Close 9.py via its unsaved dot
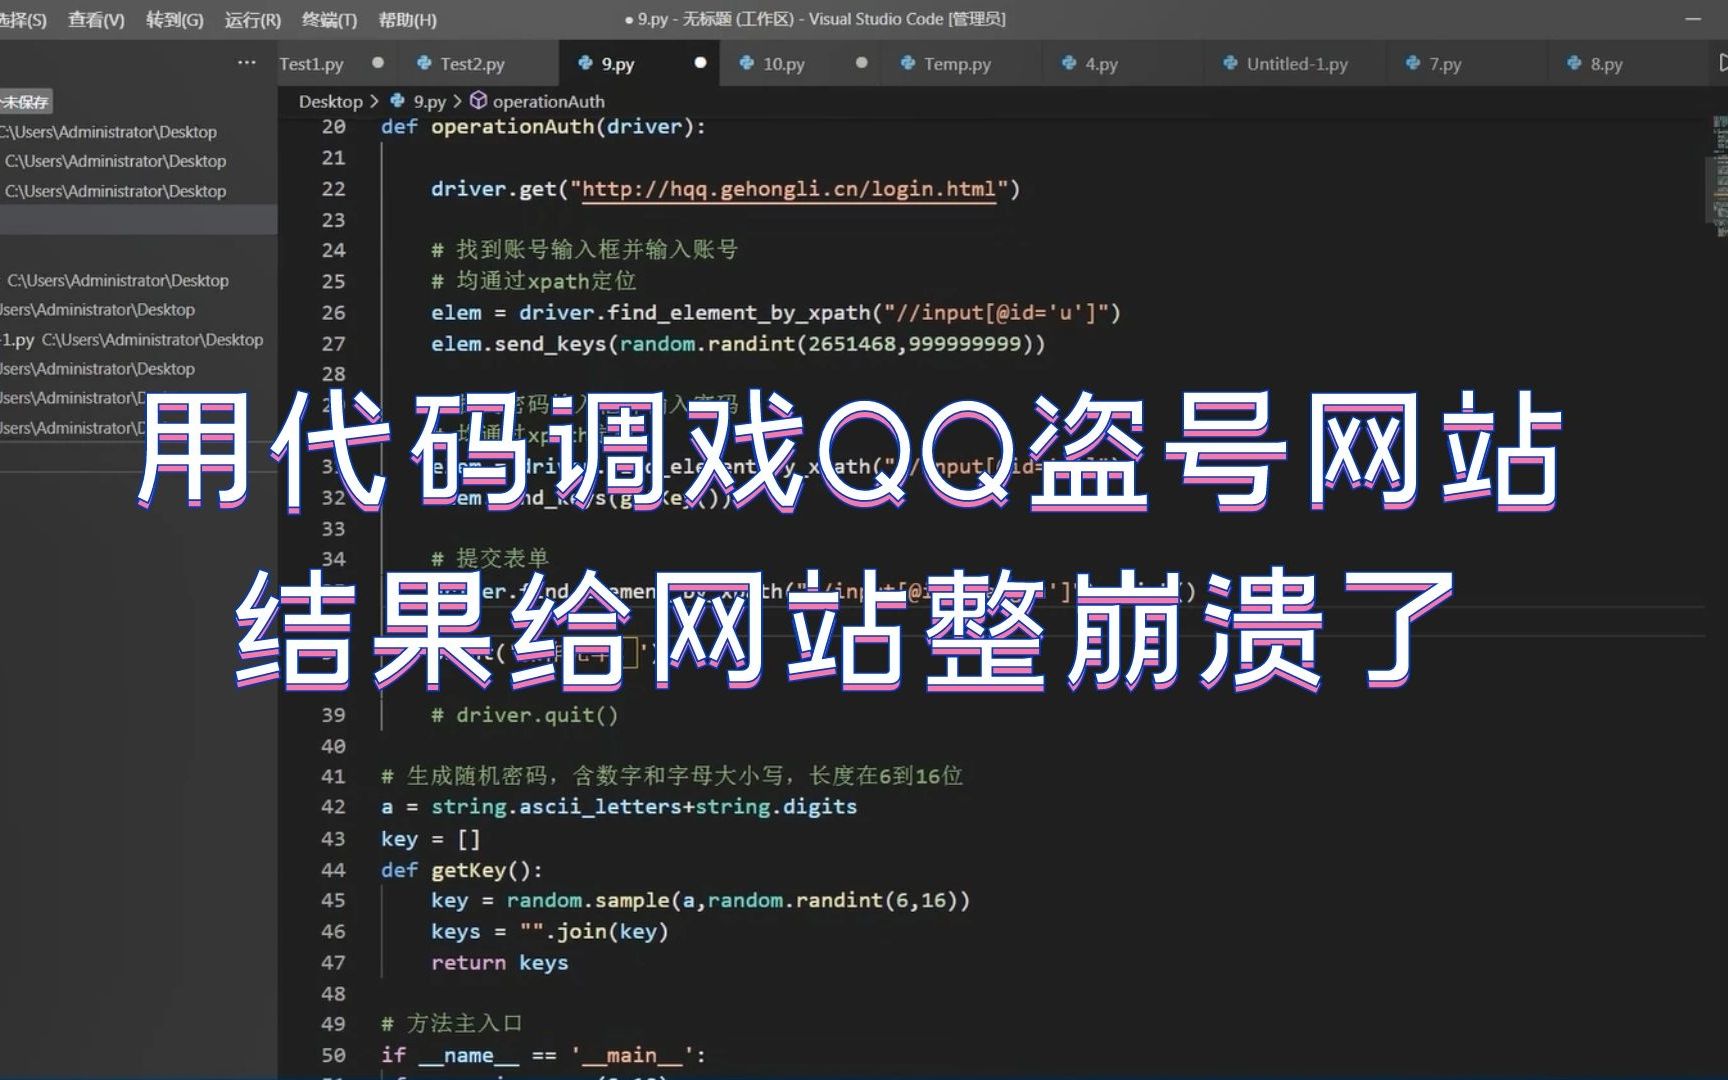Viewport: 1728px width, 1080px height. [700, 62]
